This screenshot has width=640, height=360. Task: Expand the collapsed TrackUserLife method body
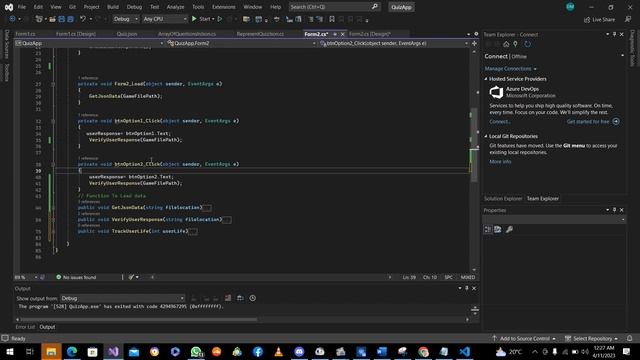193,231
